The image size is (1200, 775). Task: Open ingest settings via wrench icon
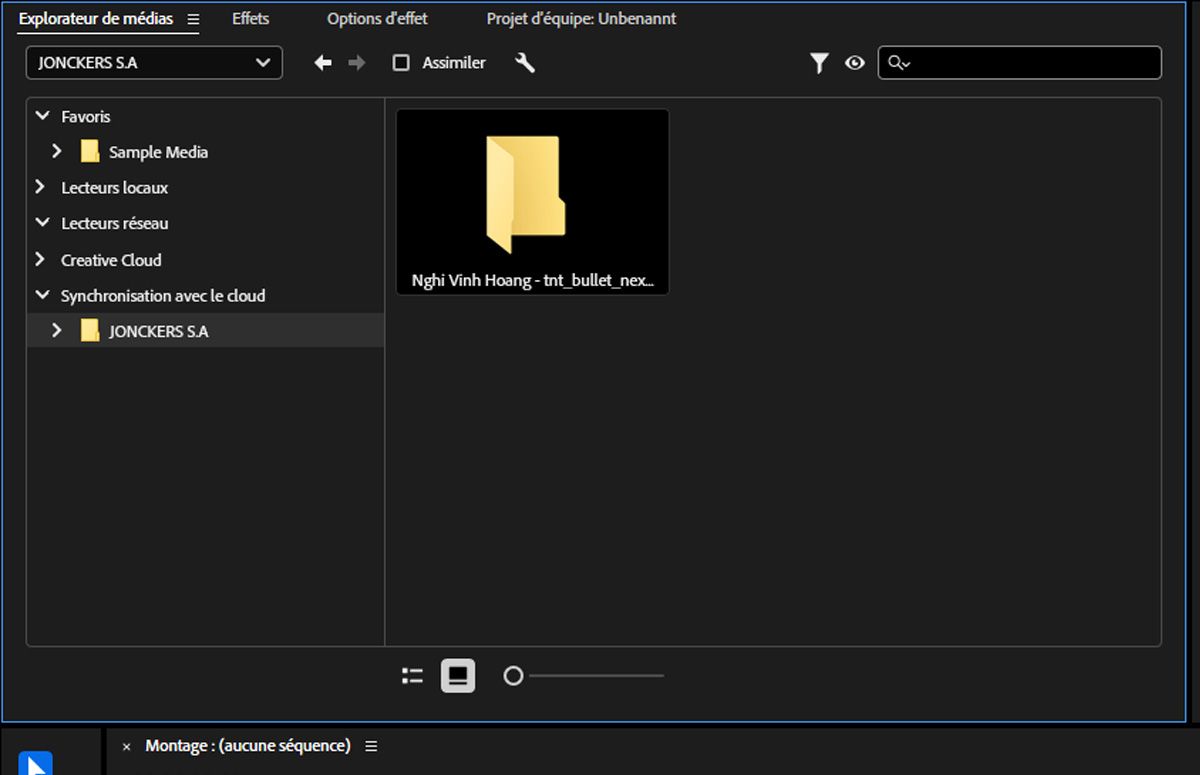click(525, 63)
